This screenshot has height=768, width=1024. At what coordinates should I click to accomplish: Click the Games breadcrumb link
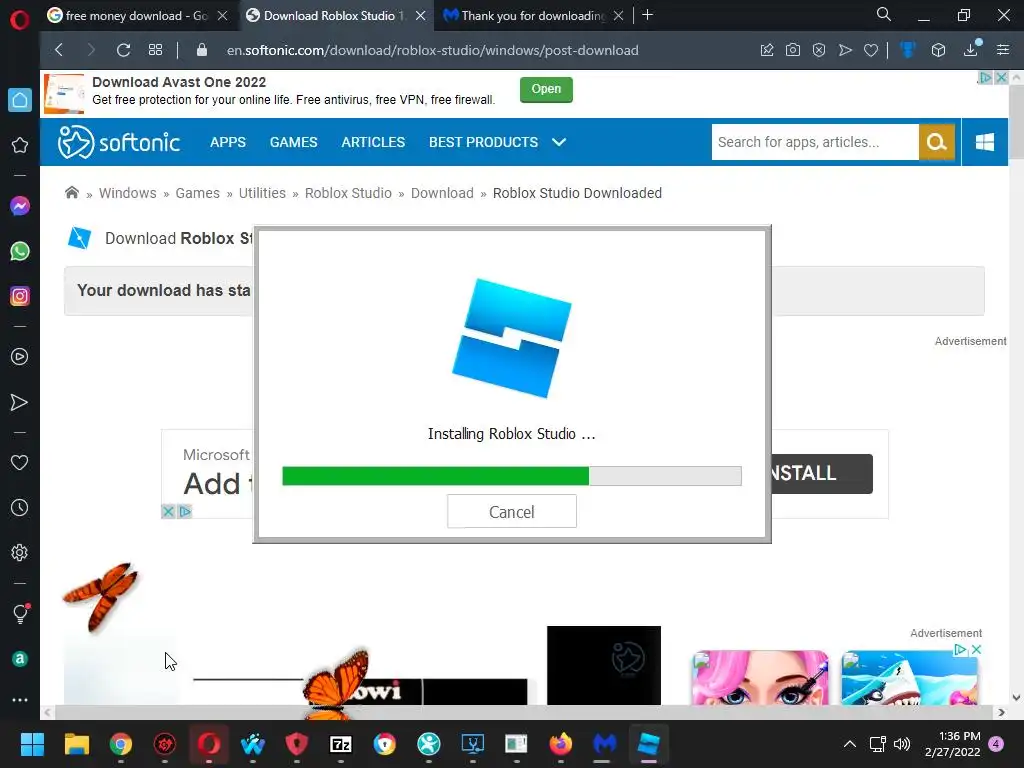tap(197, 193)
